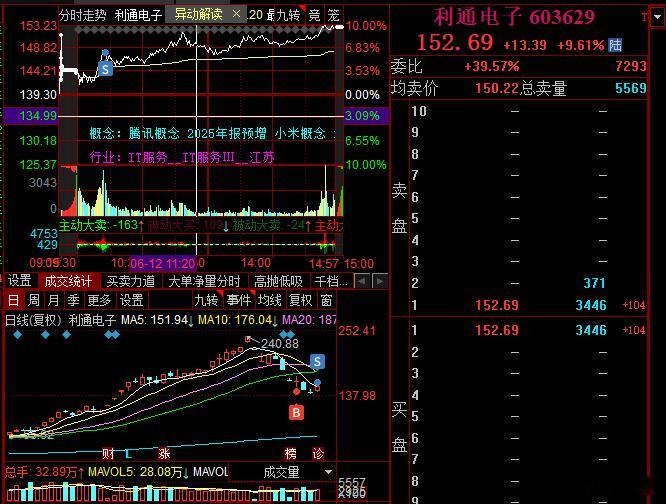Click 设置 in the K-line period bar
Screen dimensions: 666x504
[x=131, y=300]
